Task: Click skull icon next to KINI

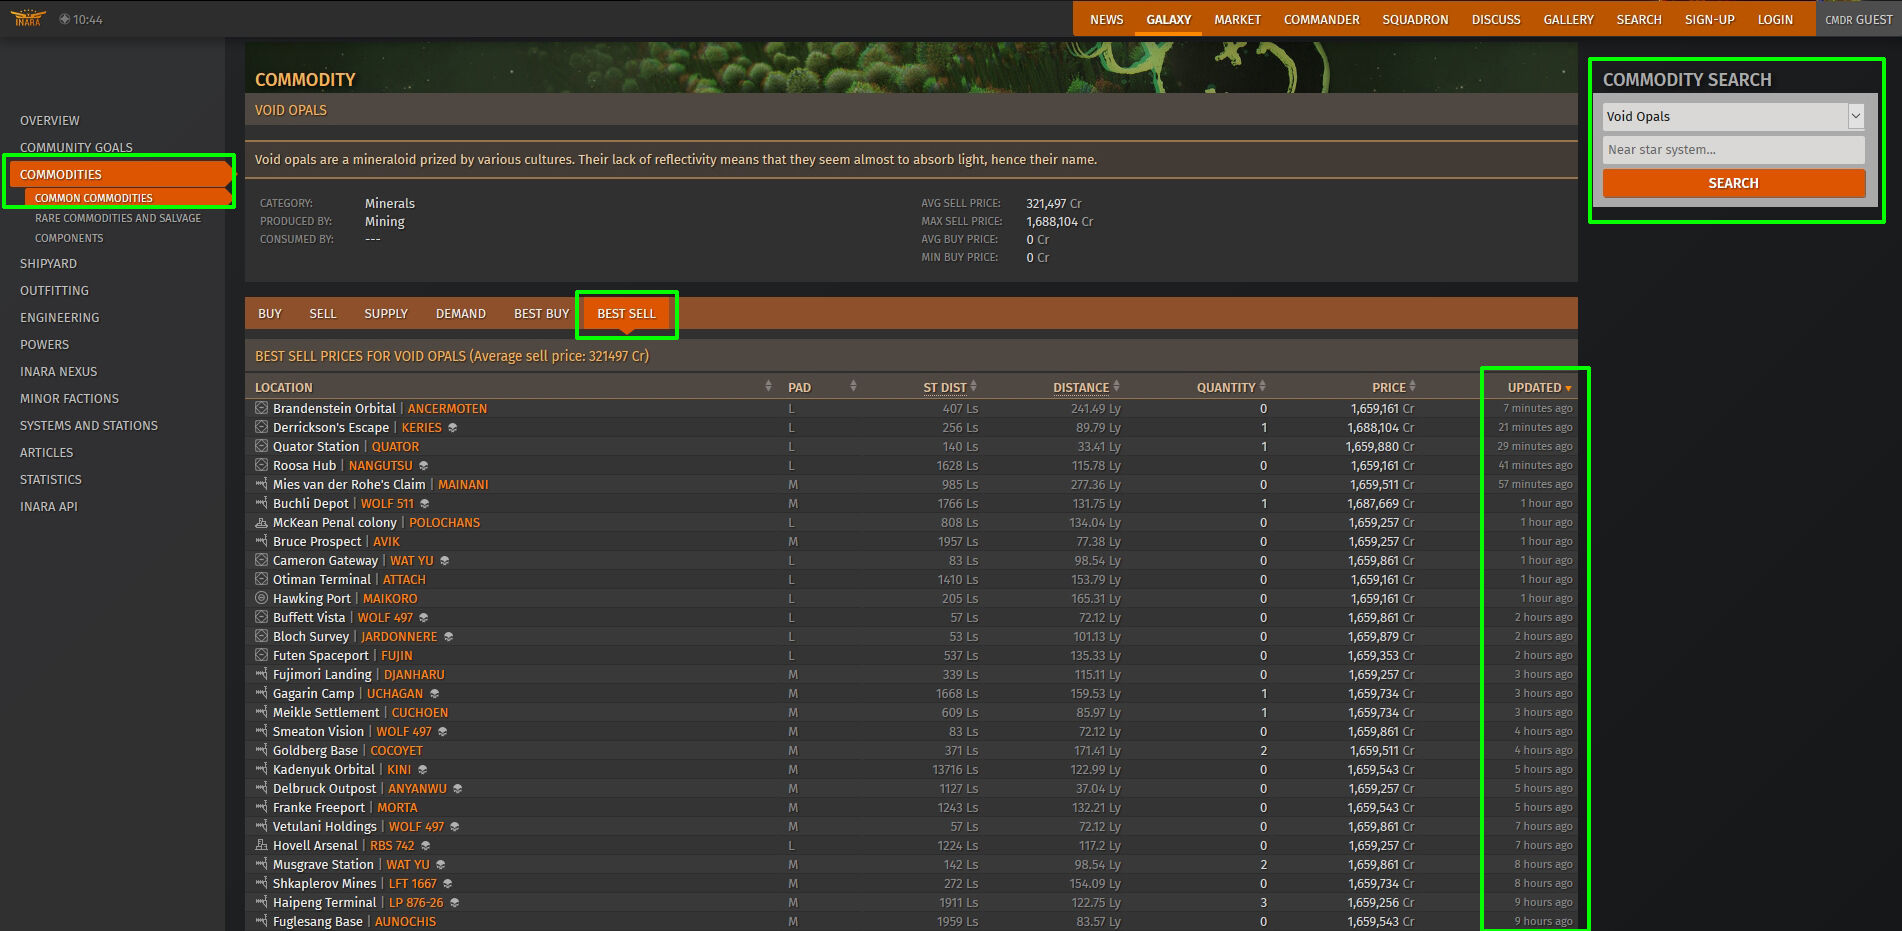Action: coord(422,770)
